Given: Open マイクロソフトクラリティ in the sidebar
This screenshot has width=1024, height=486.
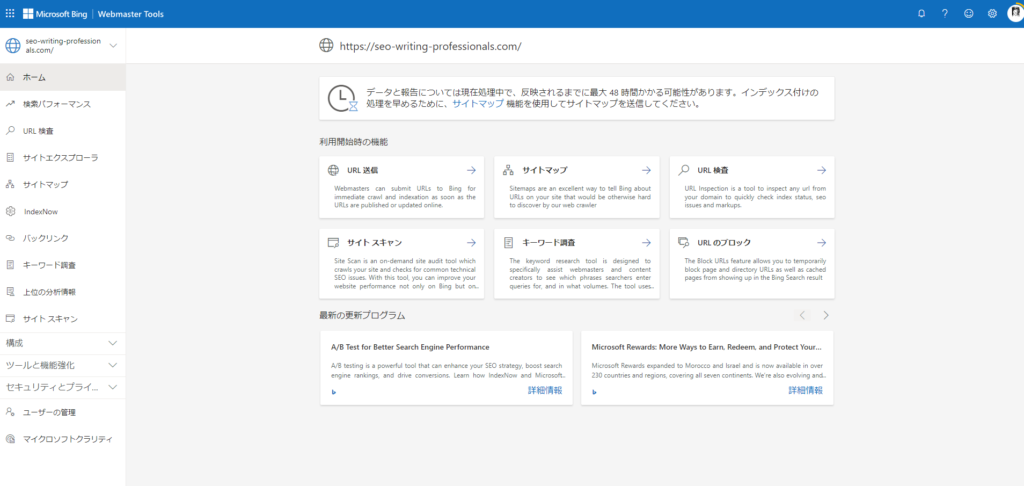Looking at the screenshot, I should pyautogui.click(x=63, y=439).
